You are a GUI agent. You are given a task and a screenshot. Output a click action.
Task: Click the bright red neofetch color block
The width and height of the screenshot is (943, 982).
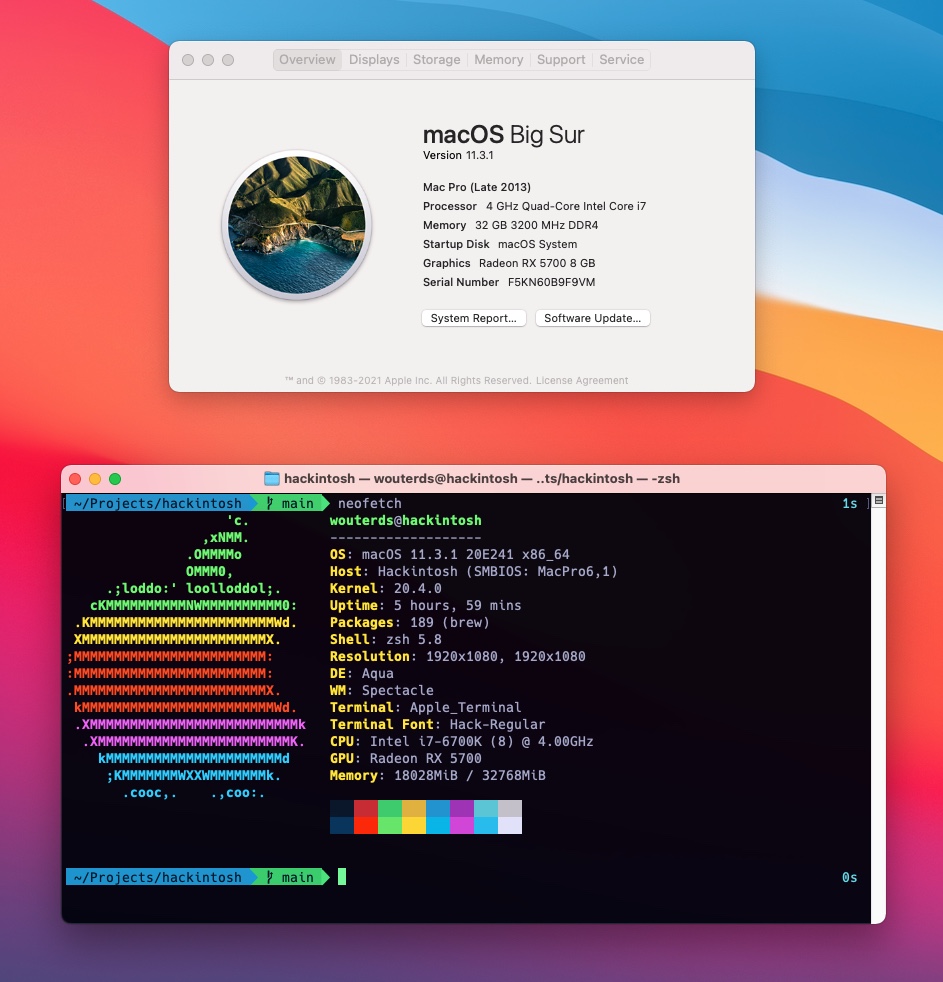[x=366, y=825]
